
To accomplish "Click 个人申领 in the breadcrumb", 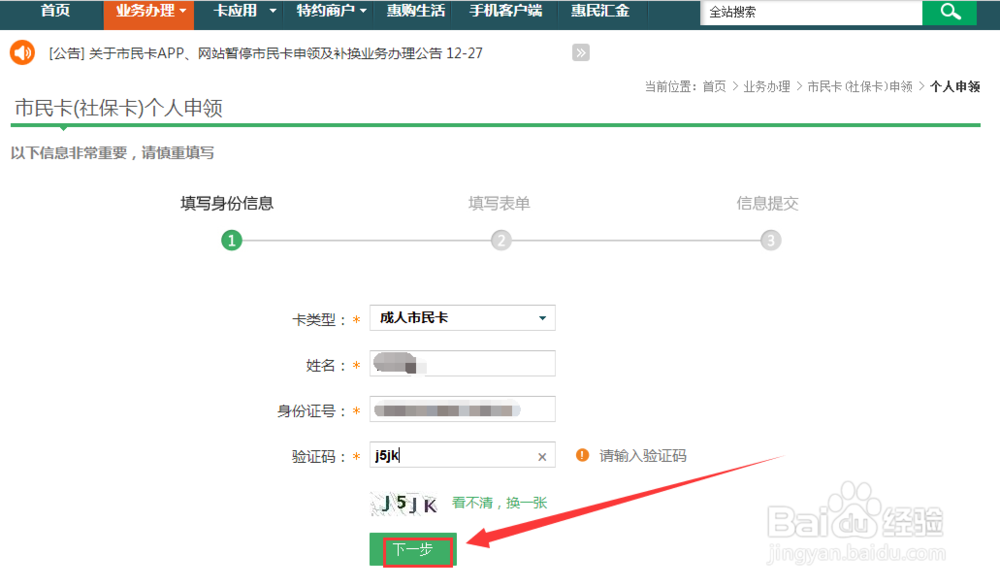I will coord(955,86).
